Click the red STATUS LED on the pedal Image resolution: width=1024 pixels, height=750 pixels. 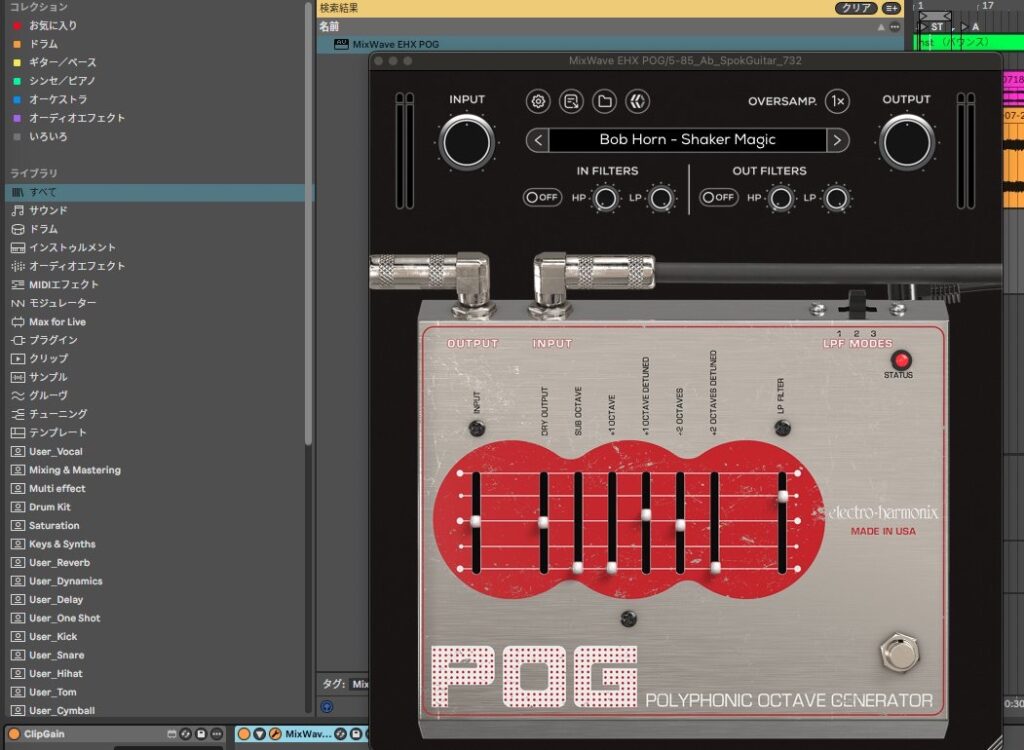(901, 360)
